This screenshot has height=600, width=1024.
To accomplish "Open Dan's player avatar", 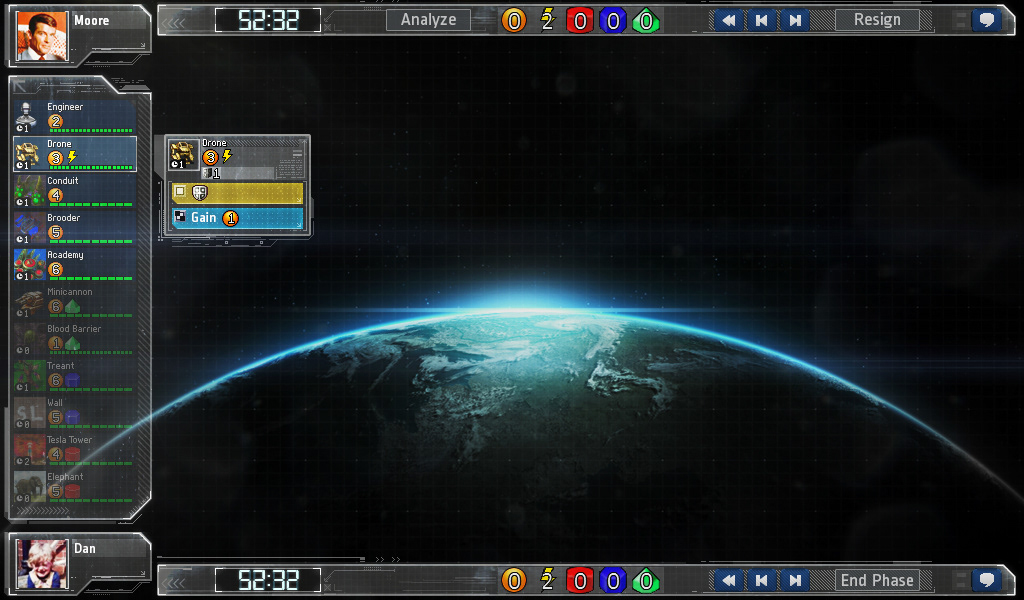I will click(42, 563).
